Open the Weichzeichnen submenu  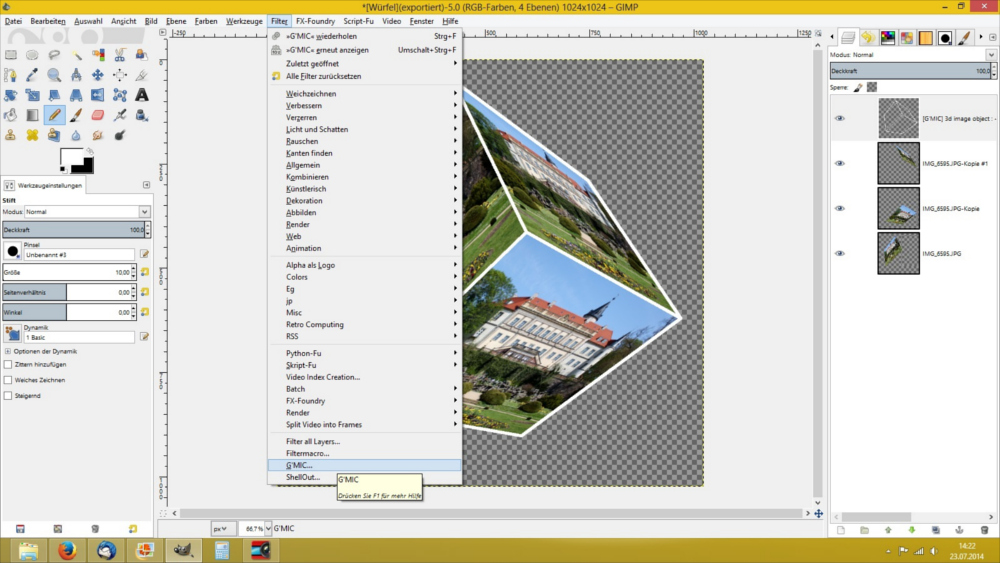[x=311, y=93]
